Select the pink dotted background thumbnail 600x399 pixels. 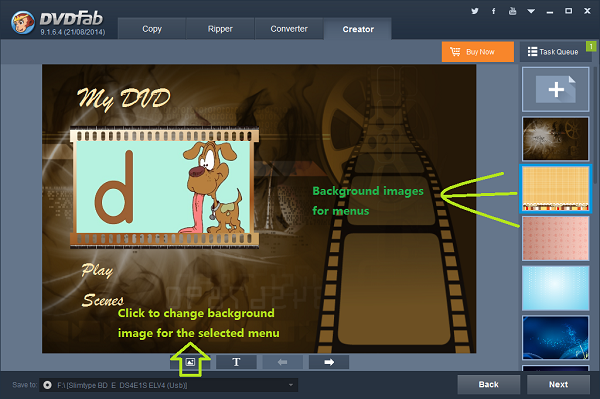[x=556, y=238]
